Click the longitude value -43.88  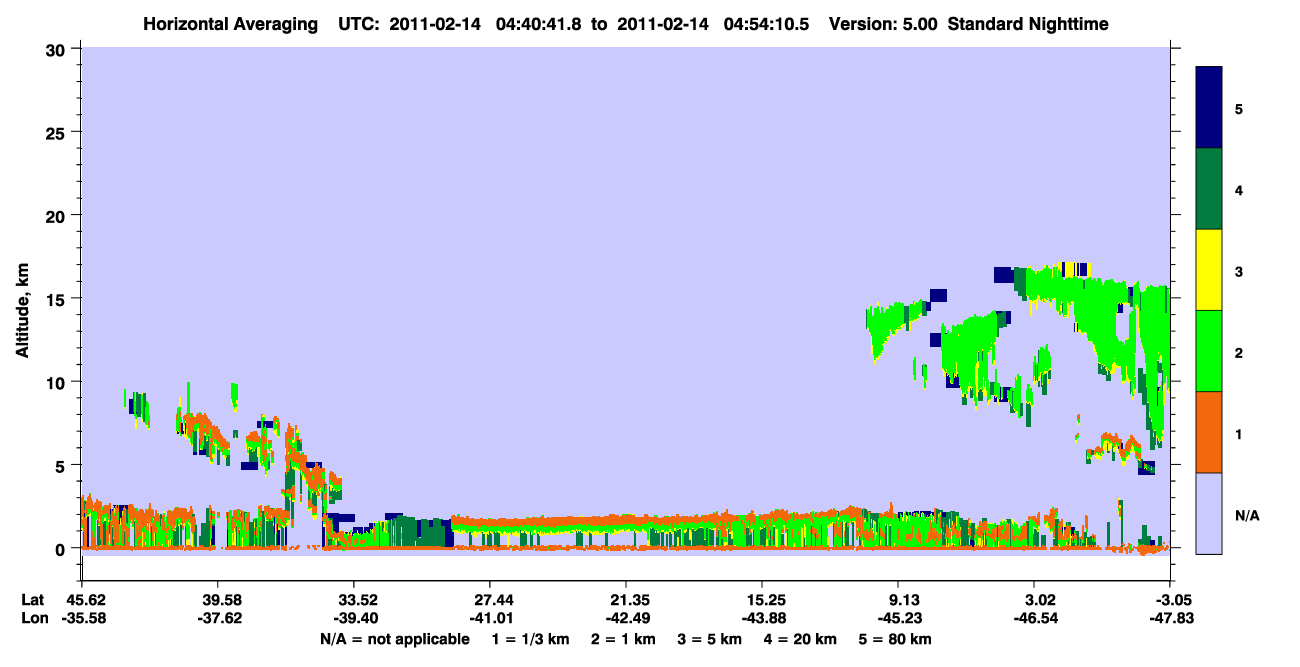762,619
